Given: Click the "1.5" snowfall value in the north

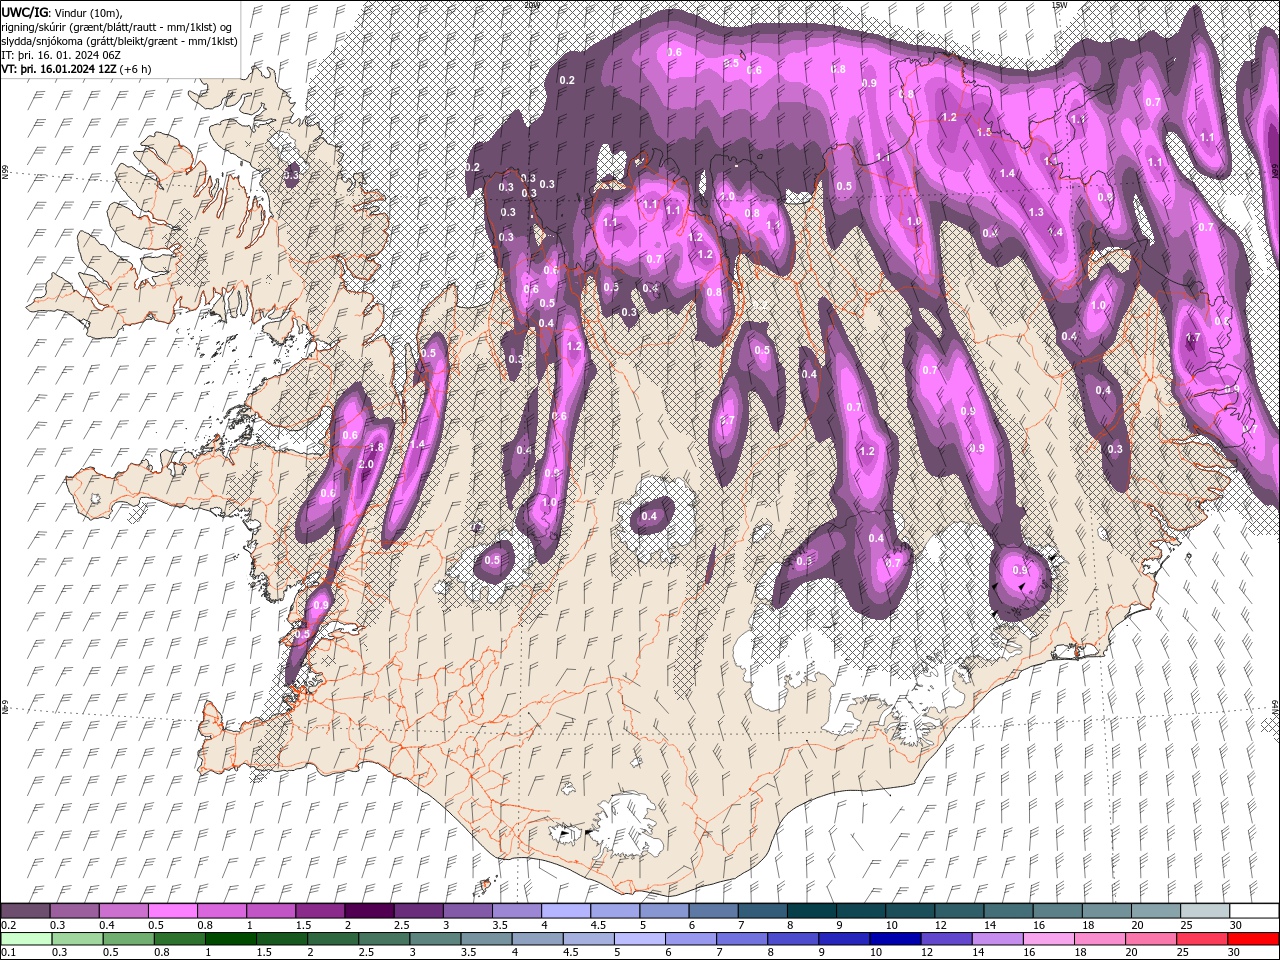Looking at the screenshot, I should pos(984,132).
